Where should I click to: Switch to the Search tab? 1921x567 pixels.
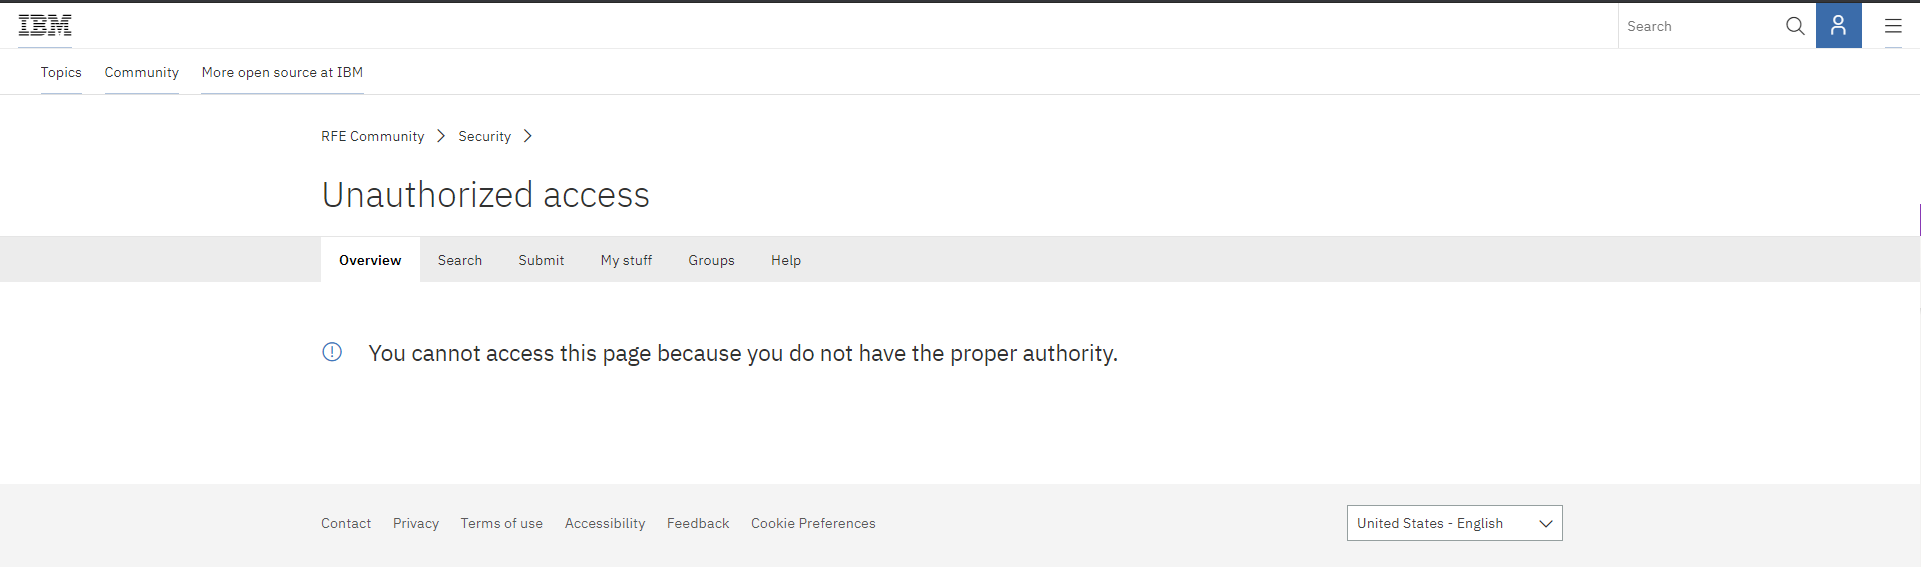click(460, 260)
